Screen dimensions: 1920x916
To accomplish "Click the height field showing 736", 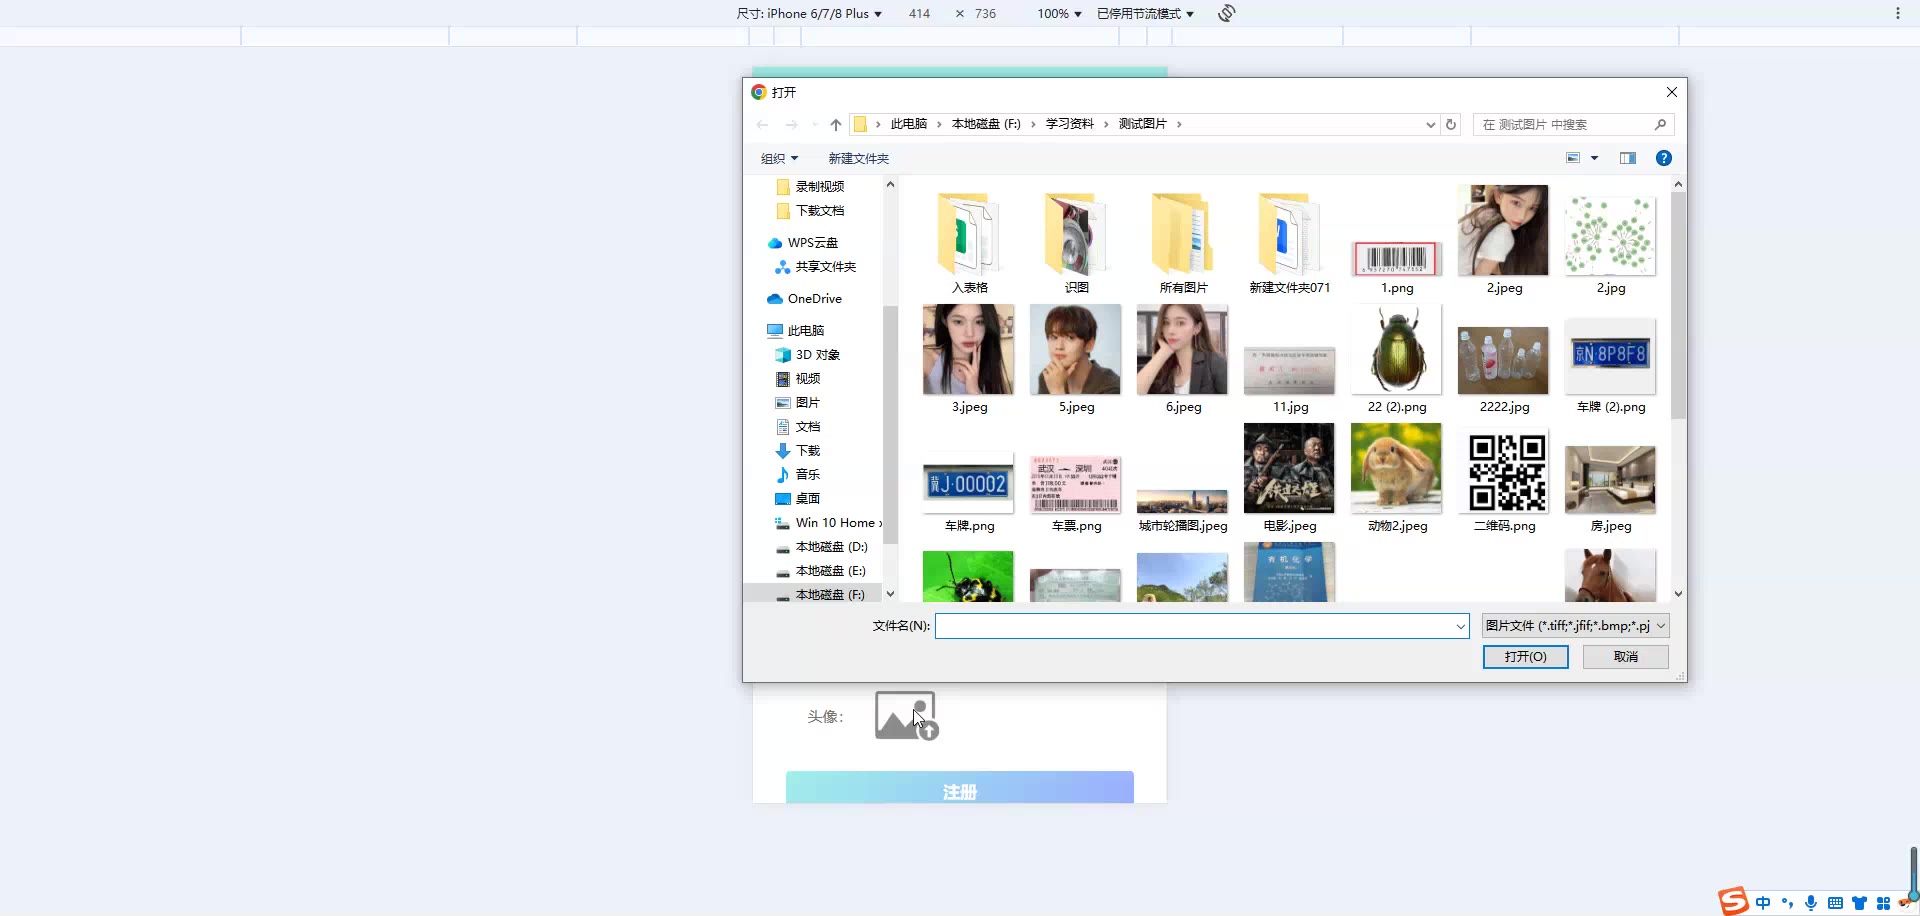I will point(986,14).
